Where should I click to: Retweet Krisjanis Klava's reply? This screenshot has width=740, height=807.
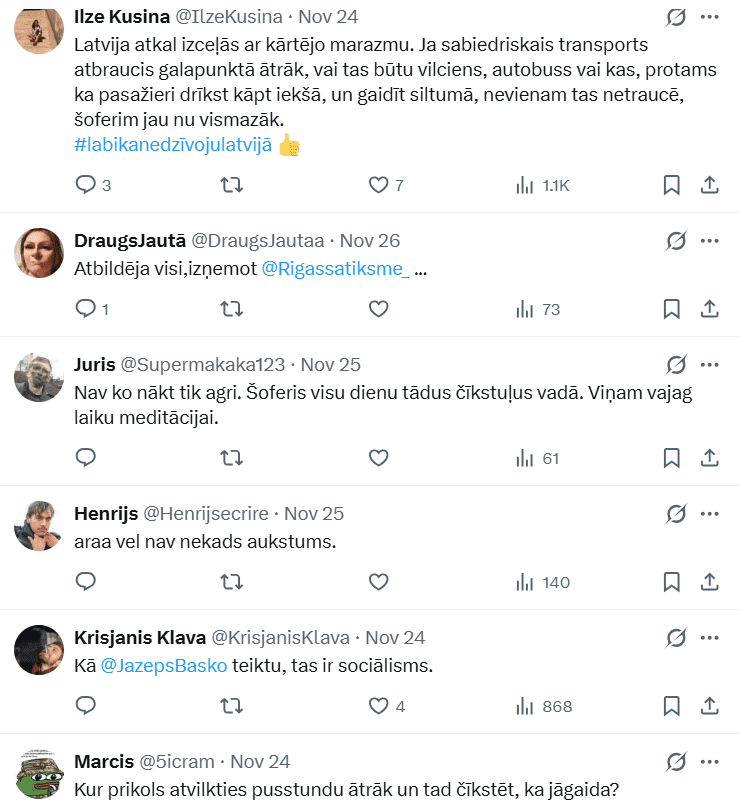click(231, 706)
